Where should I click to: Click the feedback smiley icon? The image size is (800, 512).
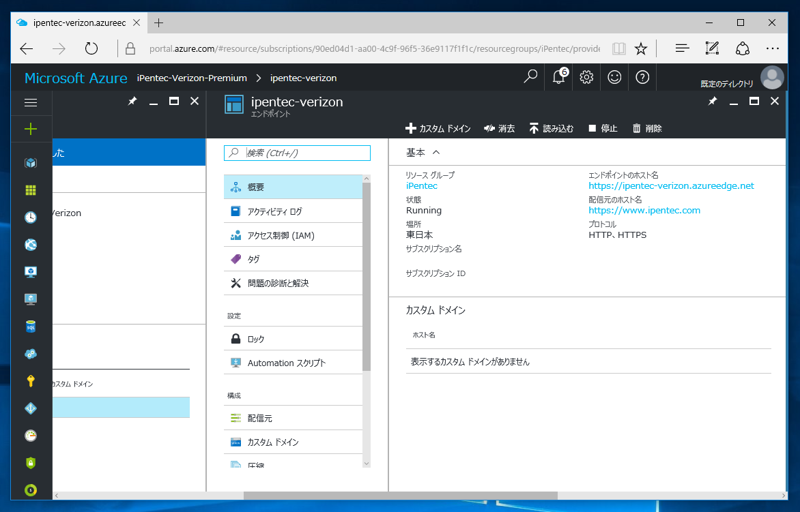[614, 78]
